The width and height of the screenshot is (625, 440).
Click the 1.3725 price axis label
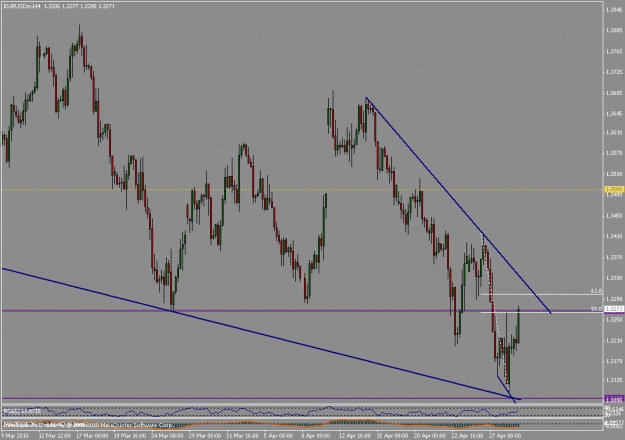pos(614,72)
